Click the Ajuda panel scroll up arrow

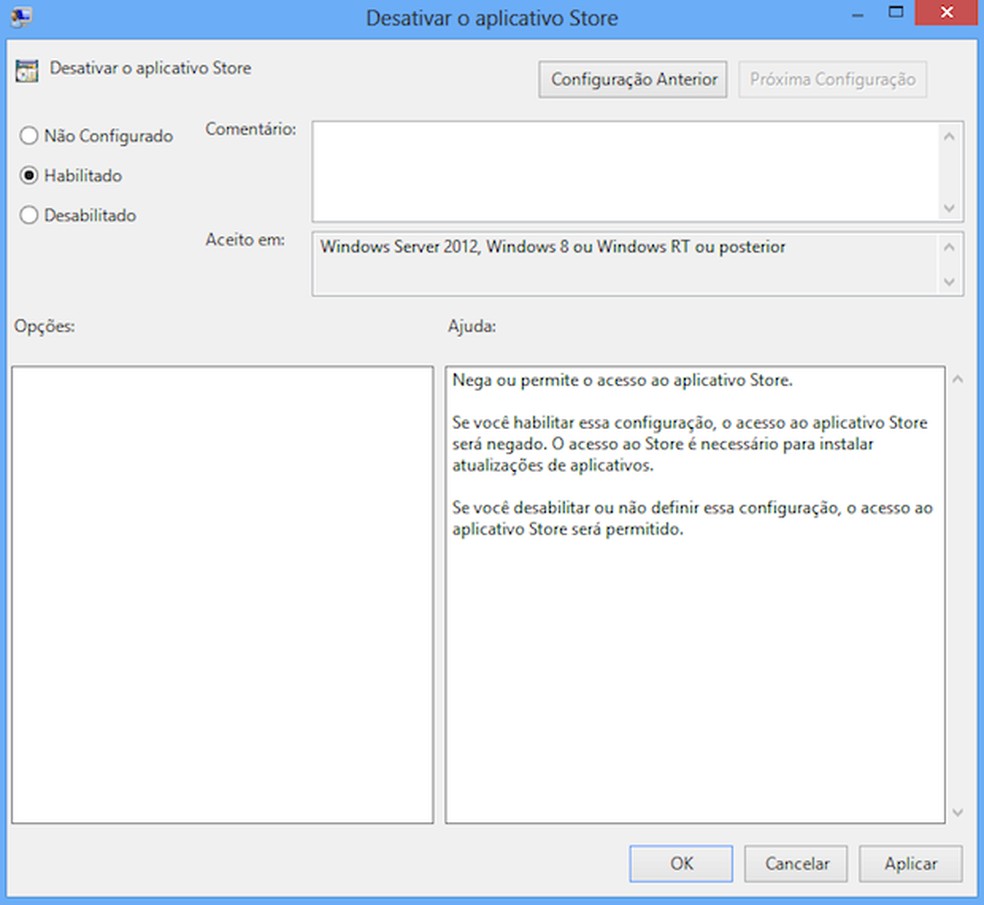(958, 379)
